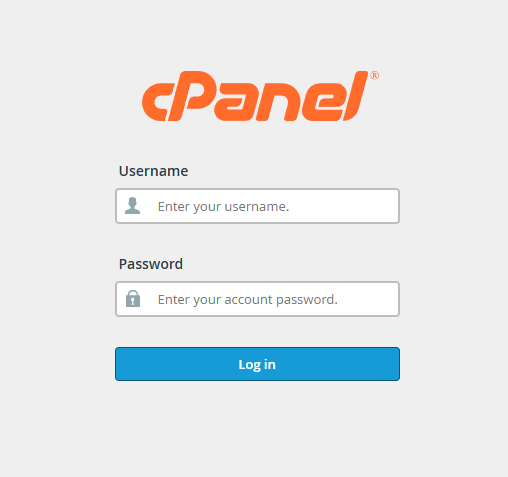The image size is (508, 477).
Task: Click the blue Log in button
Action: click(x=257, y=364)
